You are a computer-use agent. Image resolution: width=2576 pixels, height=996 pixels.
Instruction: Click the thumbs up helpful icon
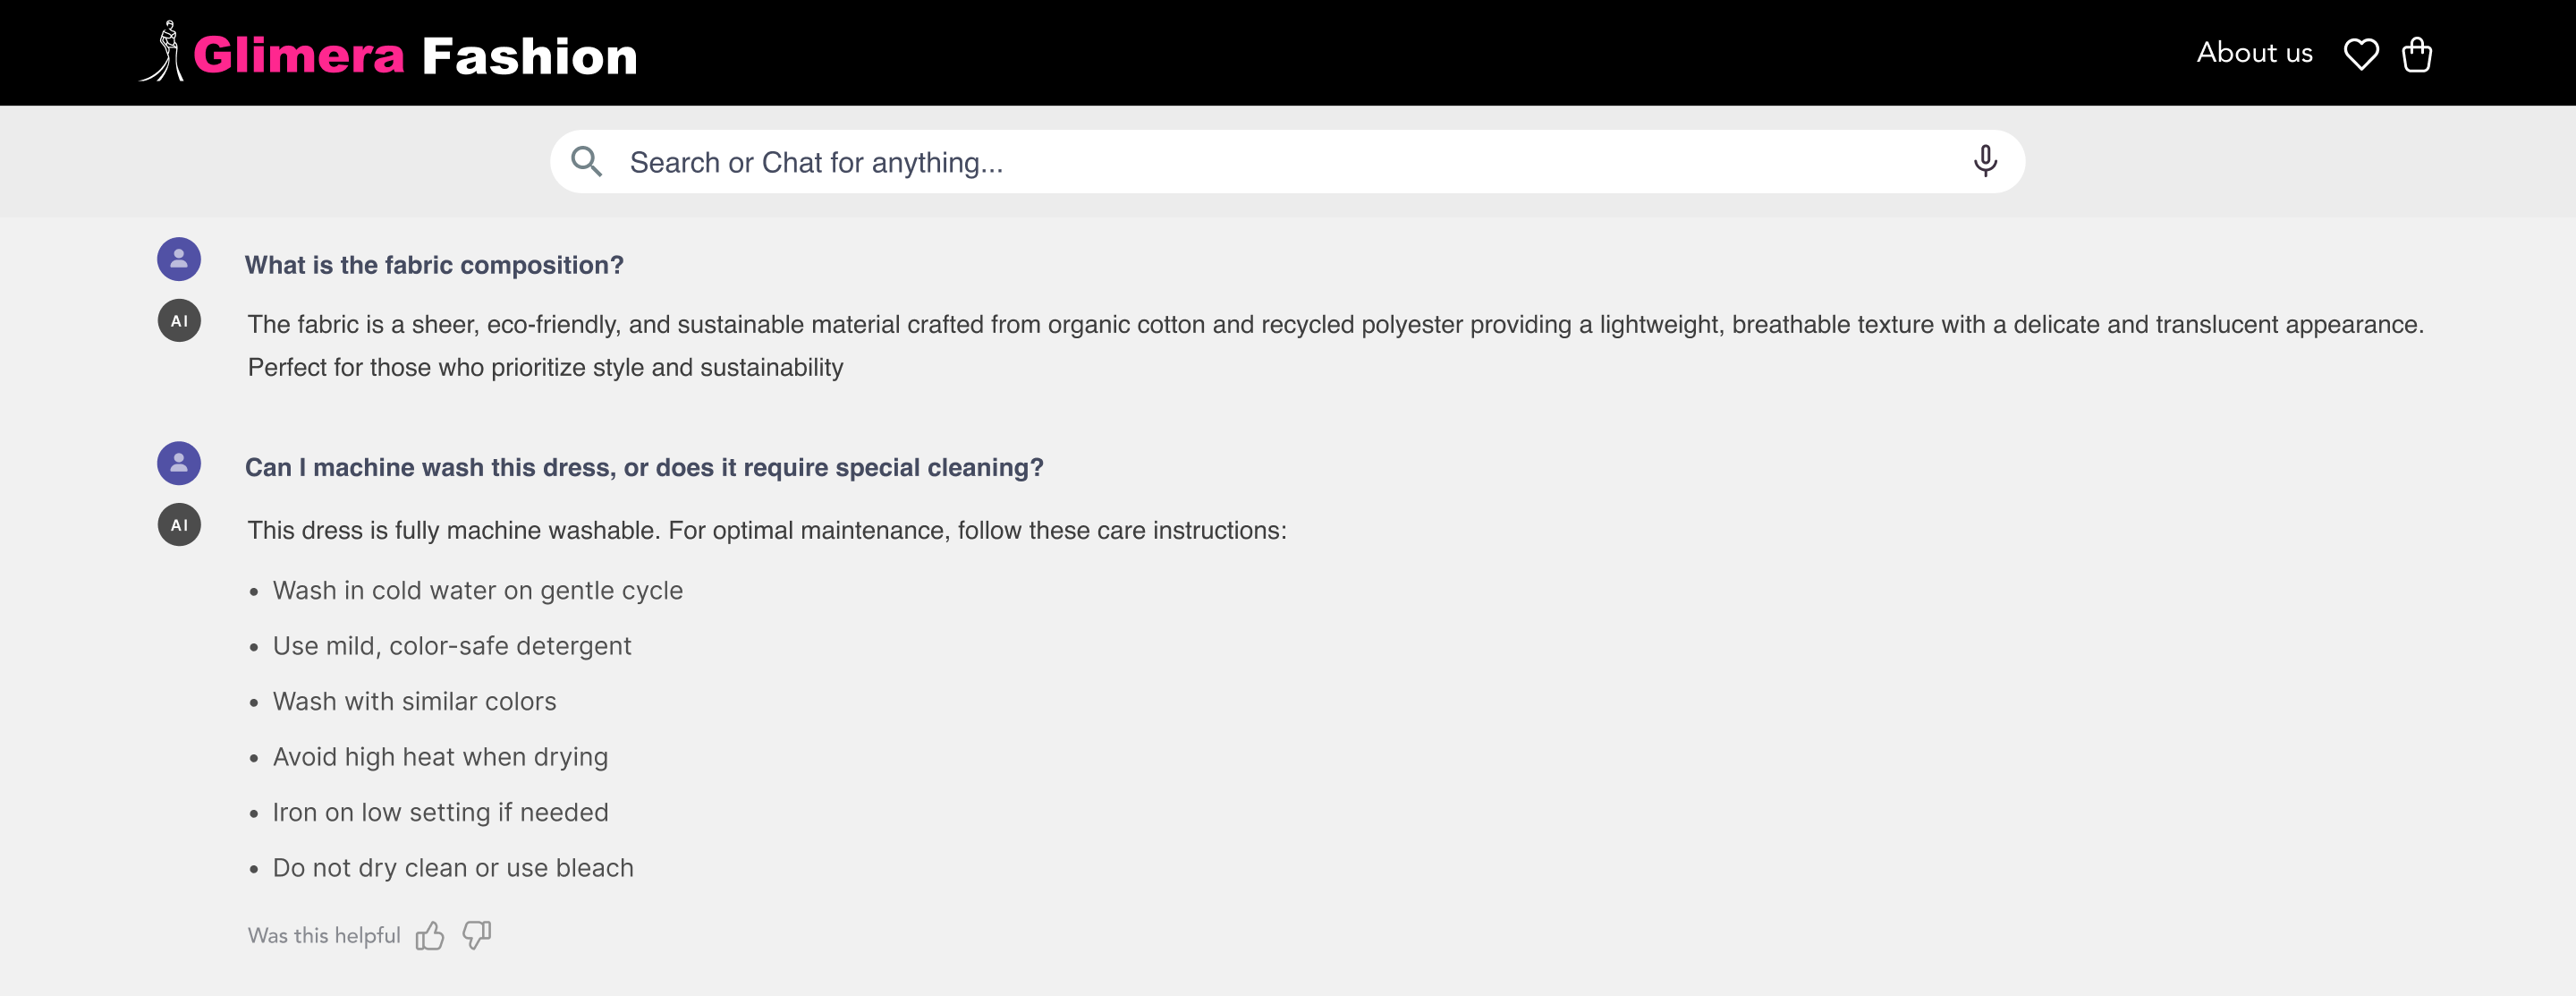tap(430, 936)
